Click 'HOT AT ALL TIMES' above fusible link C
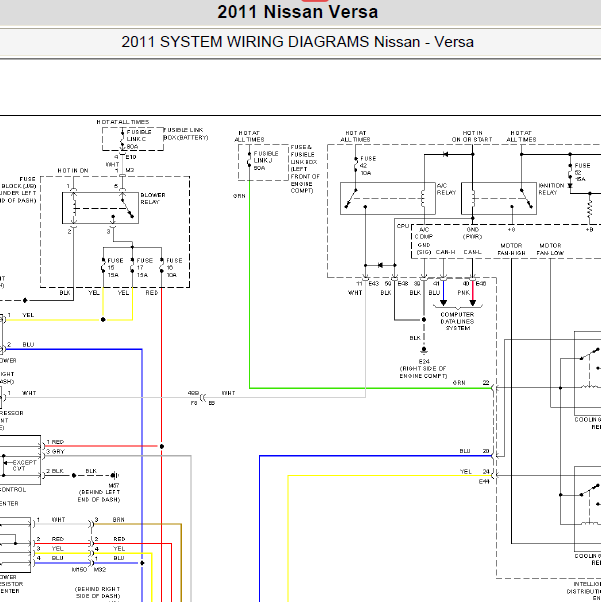This screenshot has width=601, height=602. tap(123, 122)
